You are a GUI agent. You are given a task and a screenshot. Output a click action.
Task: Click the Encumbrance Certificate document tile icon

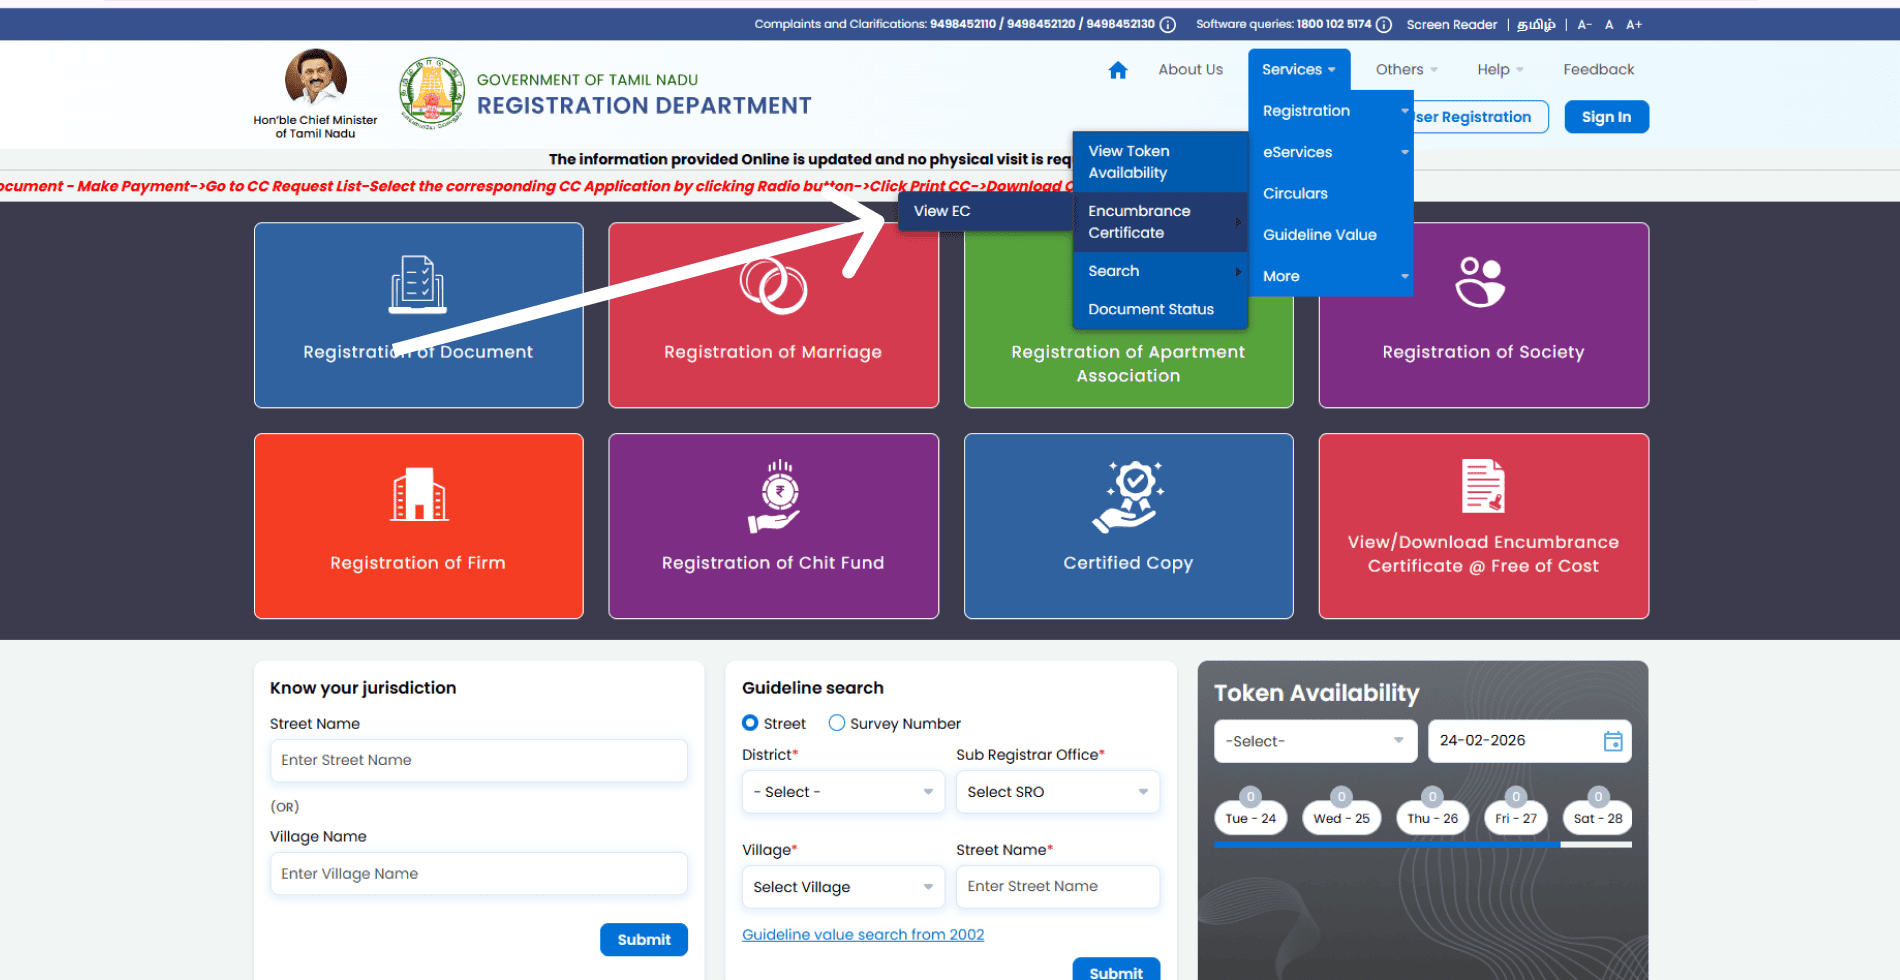coord(1483,486)
